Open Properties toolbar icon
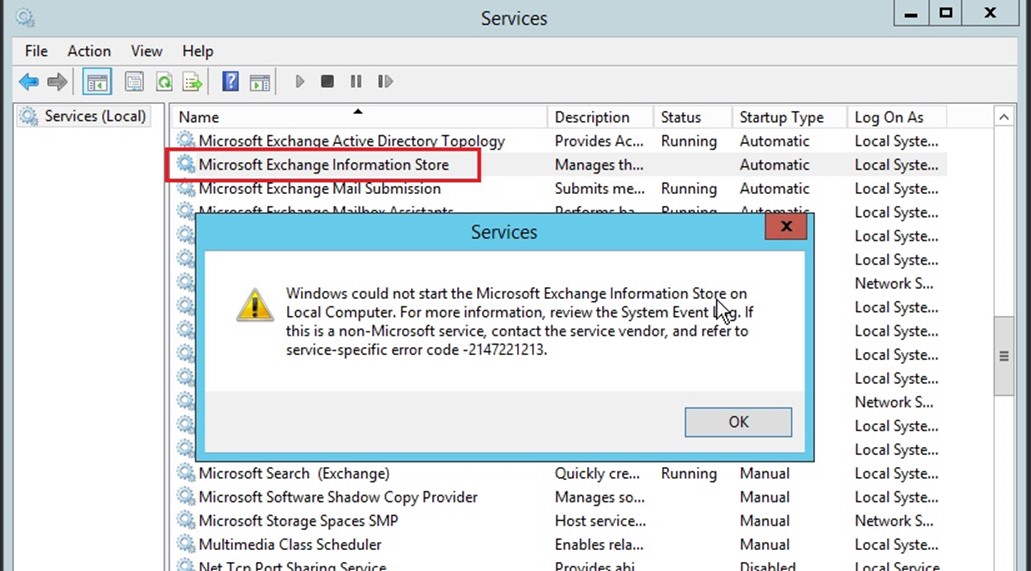 [x=134, y=82]
